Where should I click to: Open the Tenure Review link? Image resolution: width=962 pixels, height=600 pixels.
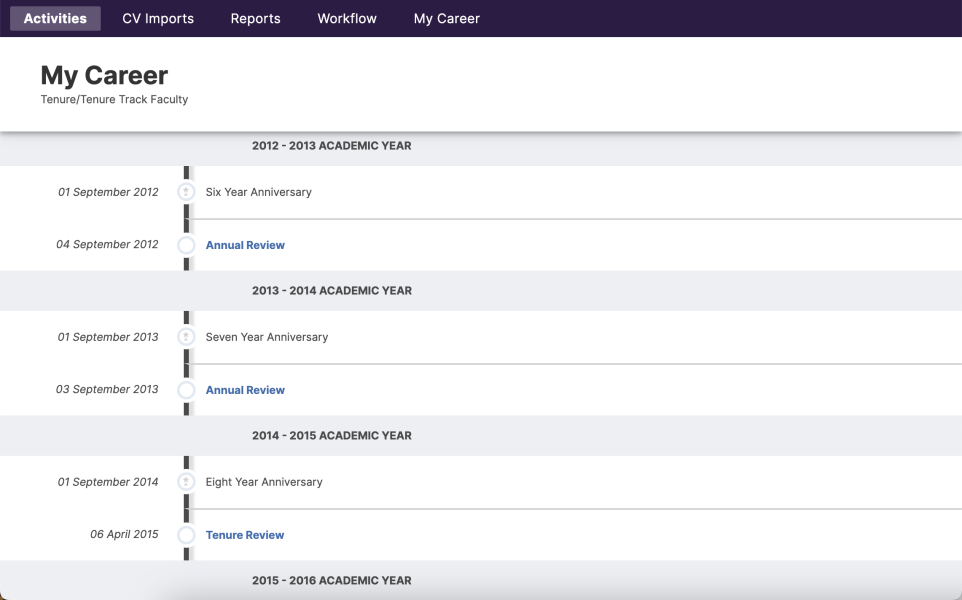[x=245, y=535]
